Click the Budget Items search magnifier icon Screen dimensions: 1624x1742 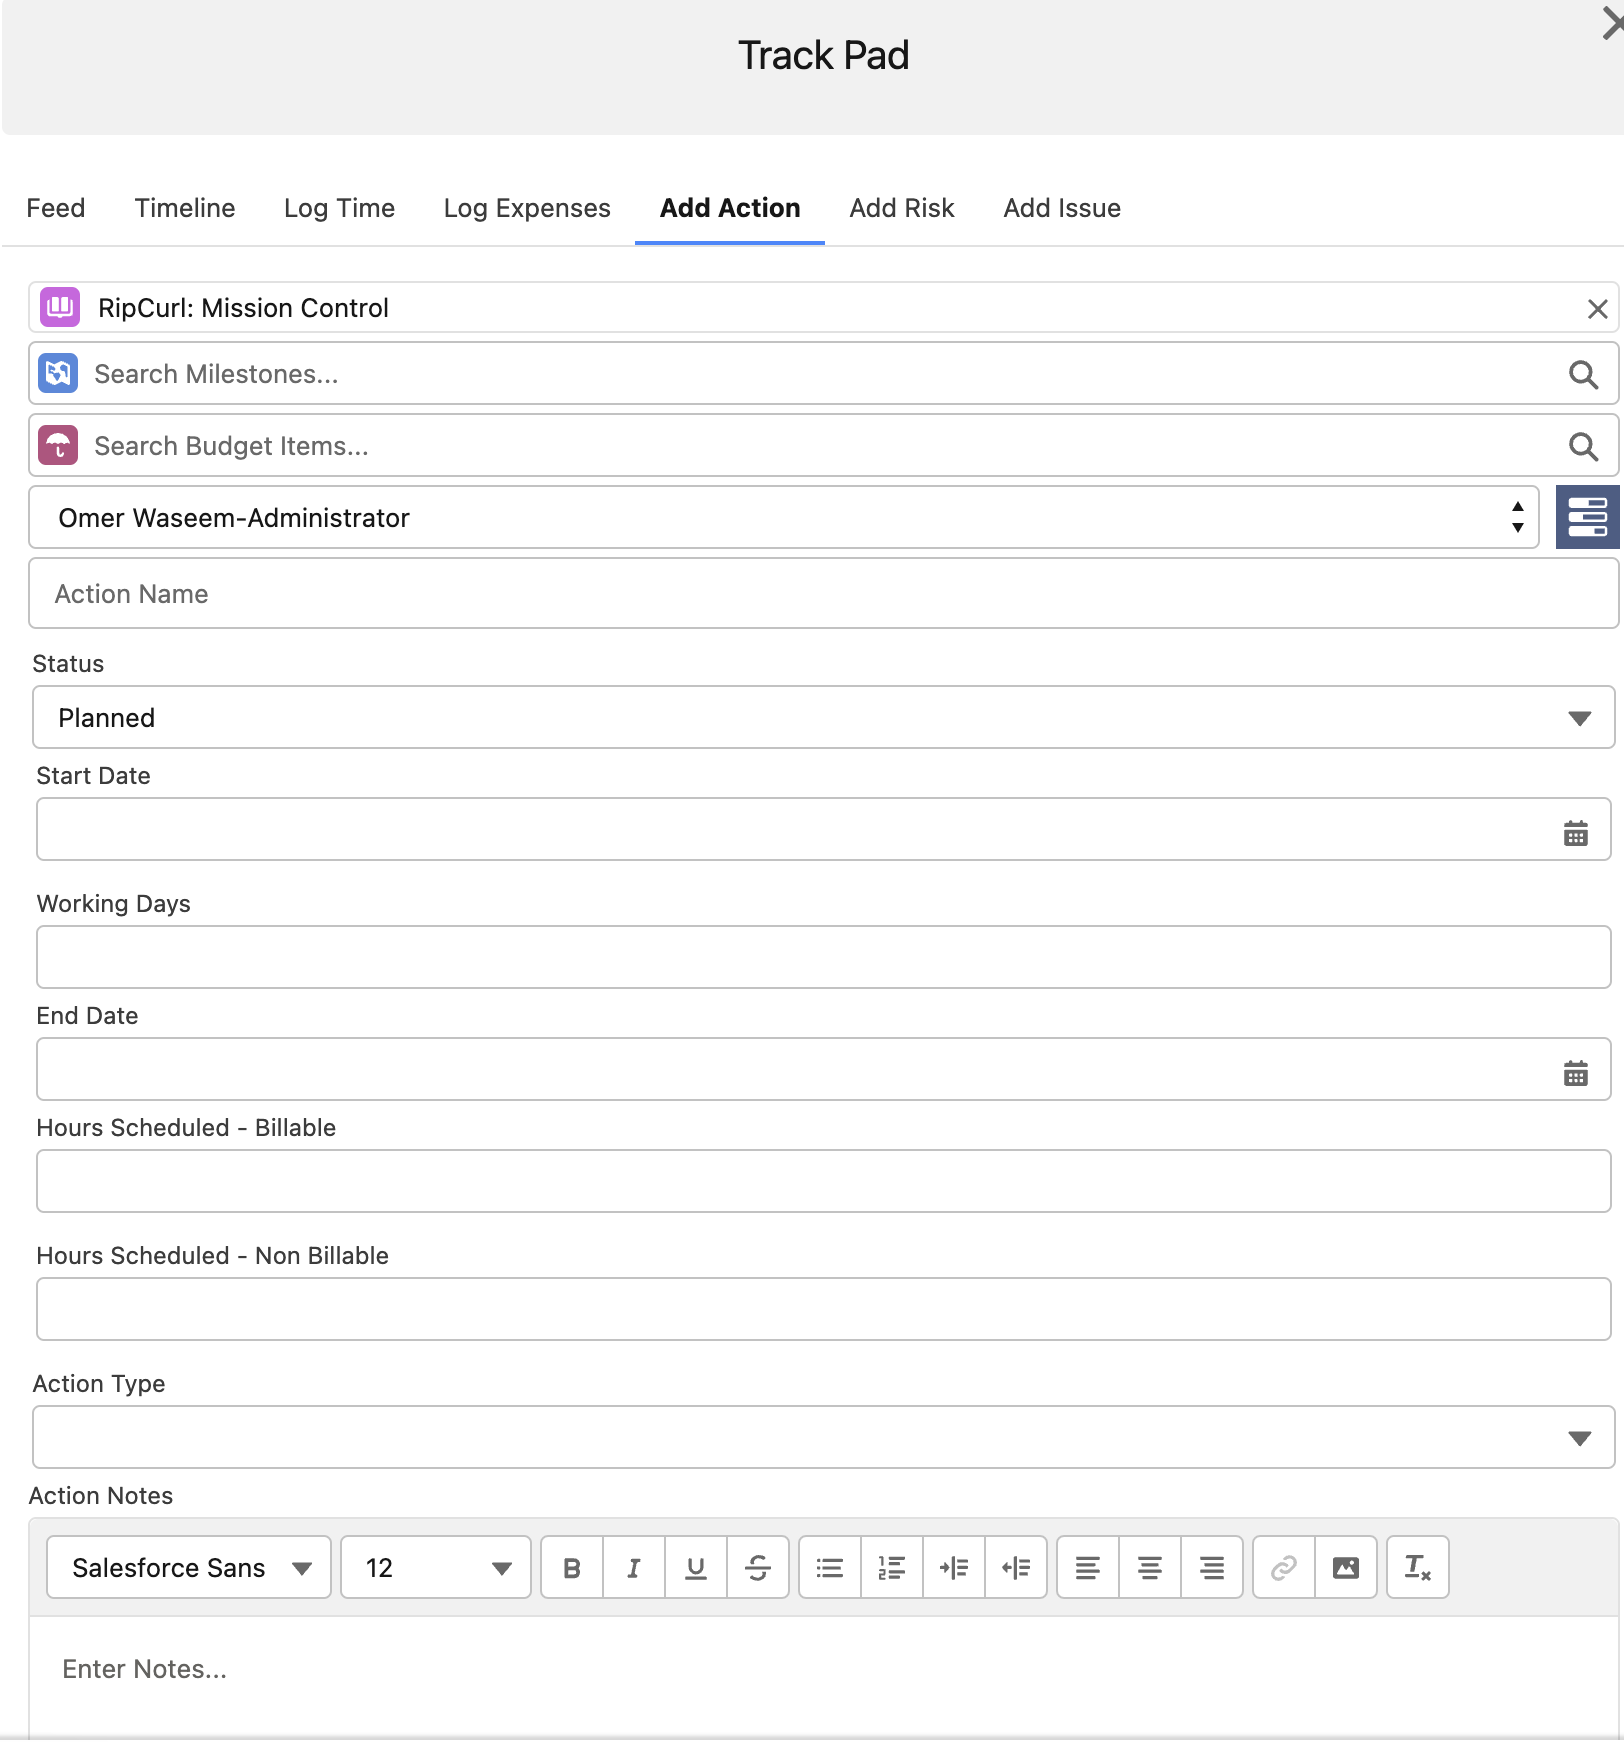[1583, 446]
